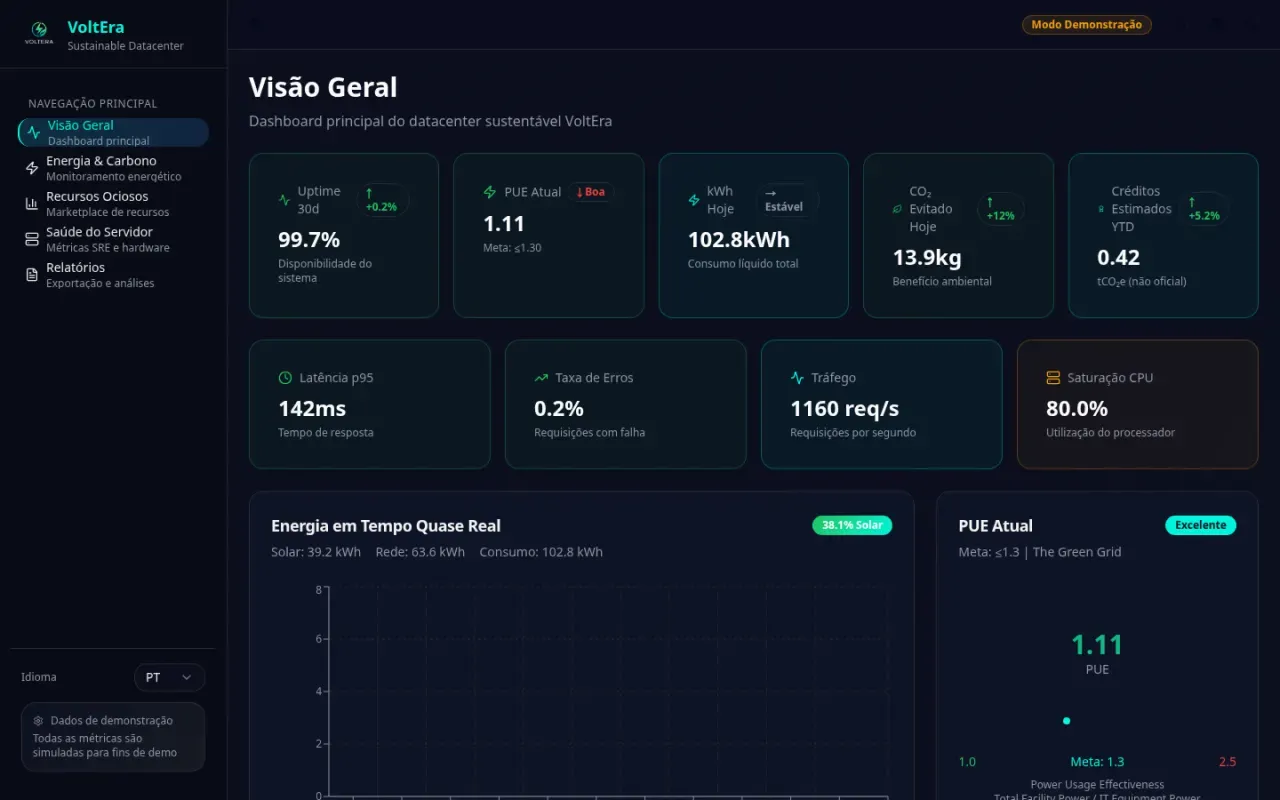The height and width of the screenshot is (800, 1280).
Task: Click the Visão Geral page heading
Action: click(323, 87)
